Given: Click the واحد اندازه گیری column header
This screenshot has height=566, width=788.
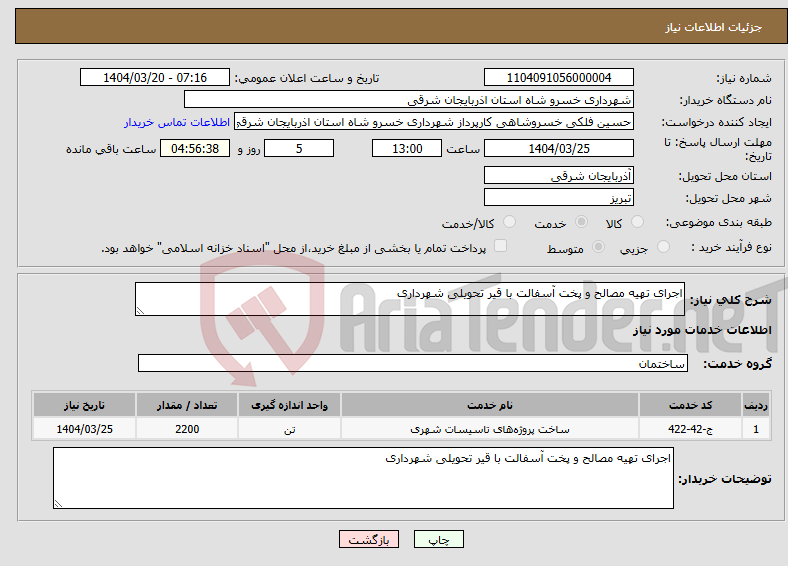Looking at the screenshot, I should tap(289, 405).
